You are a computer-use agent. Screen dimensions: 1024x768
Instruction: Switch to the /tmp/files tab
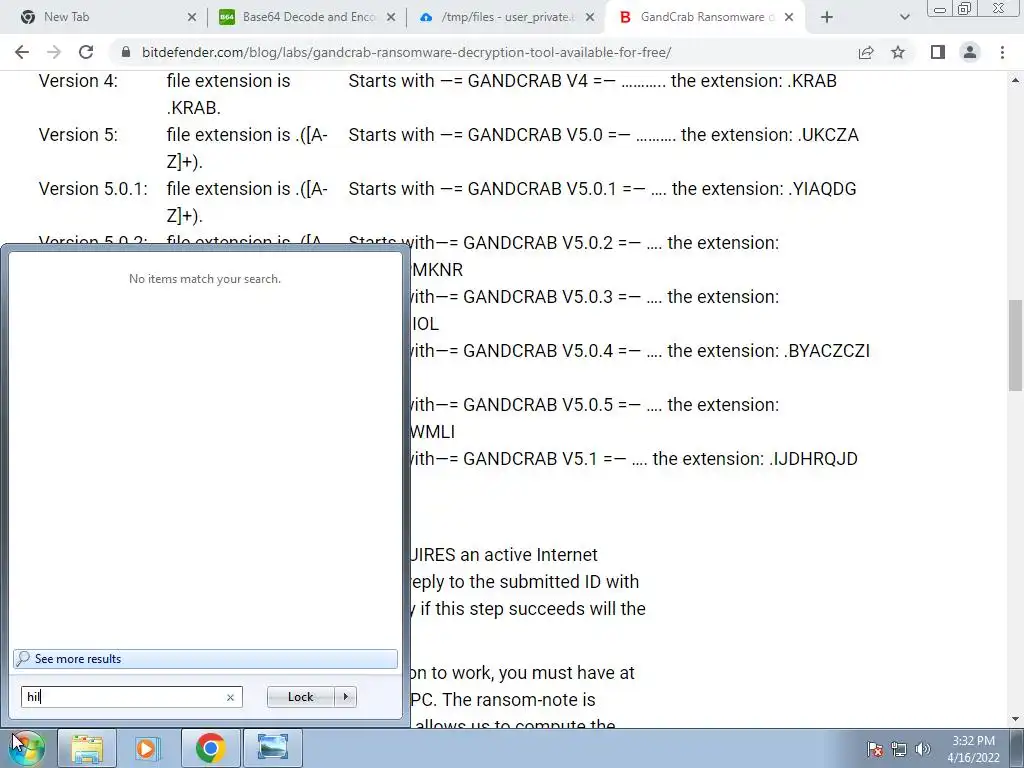pyautogui.click(x=507, y=17)
